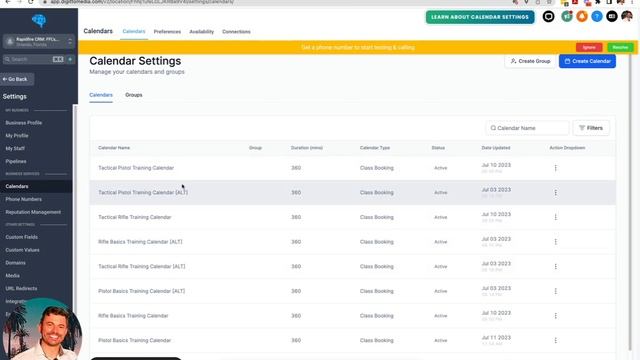Click the black screen icon beside help

611,16
